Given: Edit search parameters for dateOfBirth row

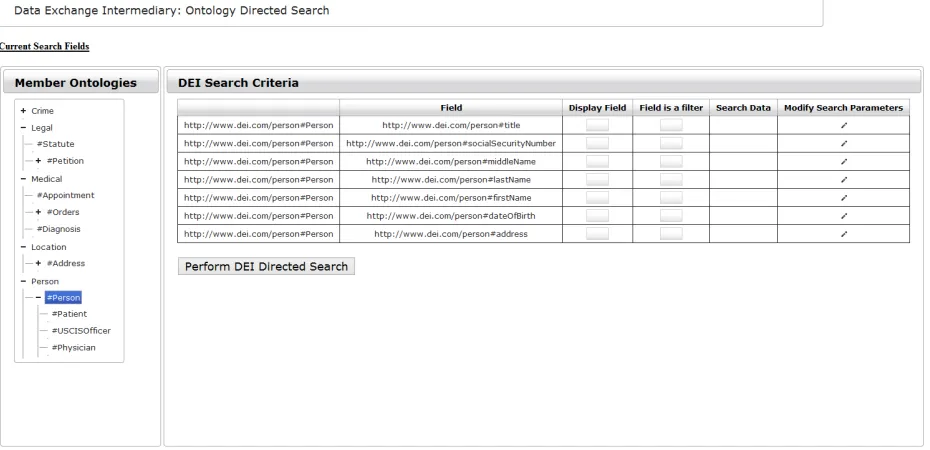Looking at the screenshot, I should click(x=843, y=216).
